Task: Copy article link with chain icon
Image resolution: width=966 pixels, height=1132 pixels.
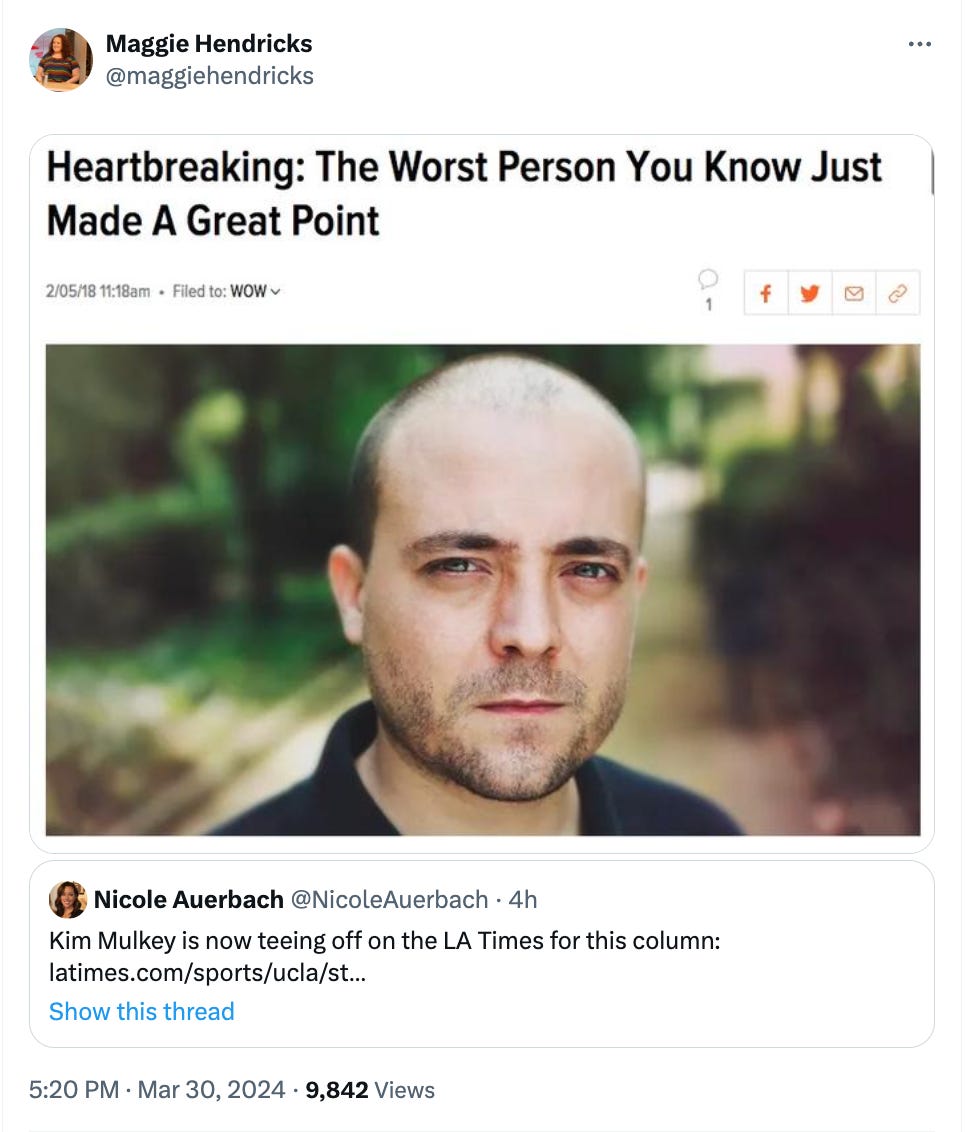Action: 897,293
